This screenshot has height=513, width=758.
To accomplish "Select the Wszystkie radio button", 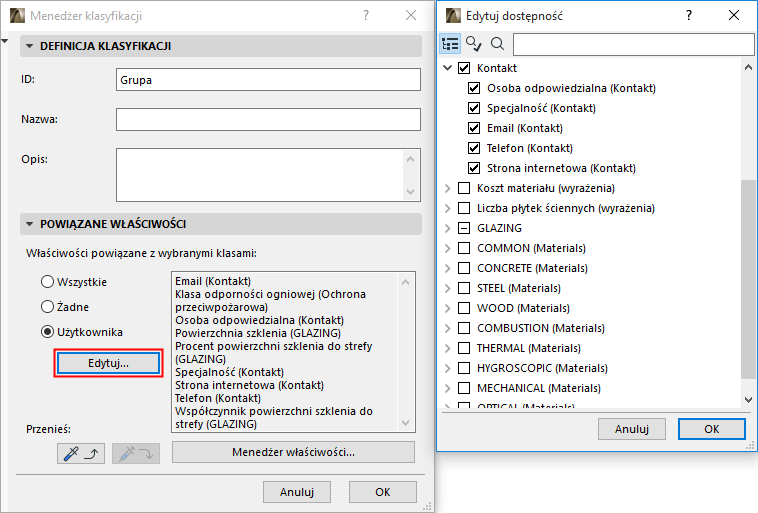I will click(47, 282).
